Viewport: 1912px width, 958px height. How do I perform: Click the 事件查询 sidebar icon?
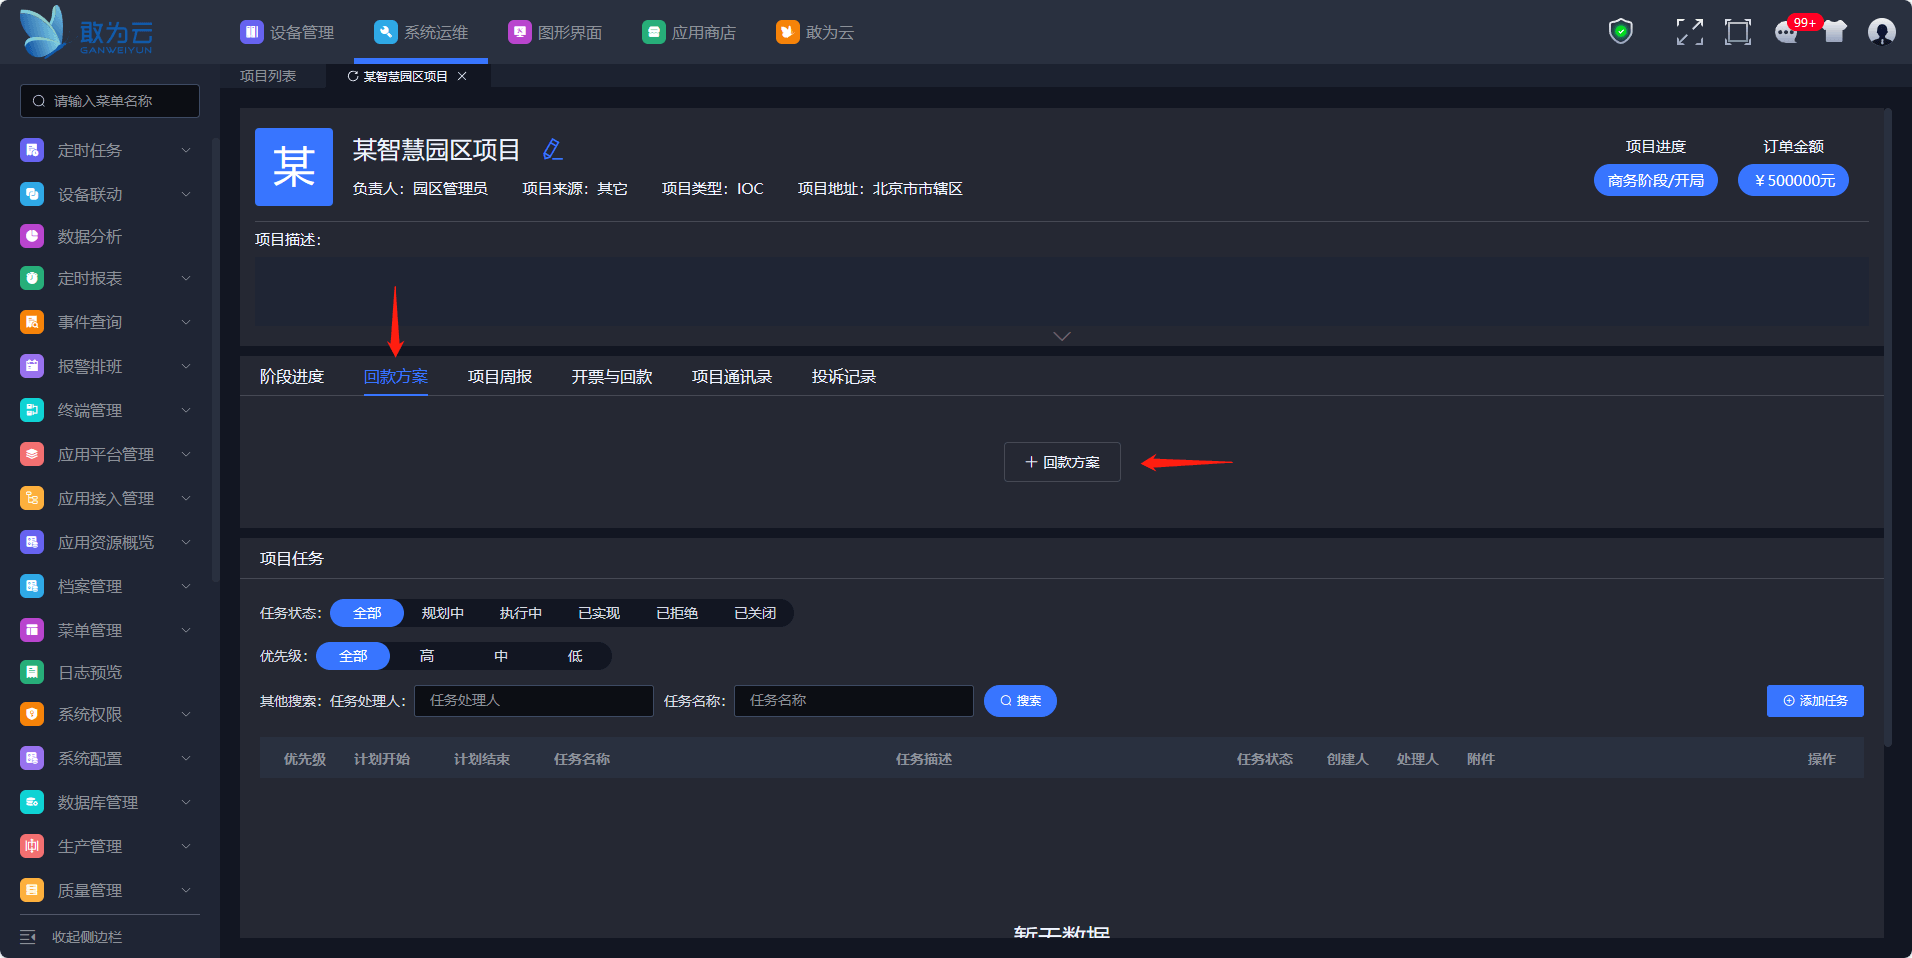click(x=32, y=322)
